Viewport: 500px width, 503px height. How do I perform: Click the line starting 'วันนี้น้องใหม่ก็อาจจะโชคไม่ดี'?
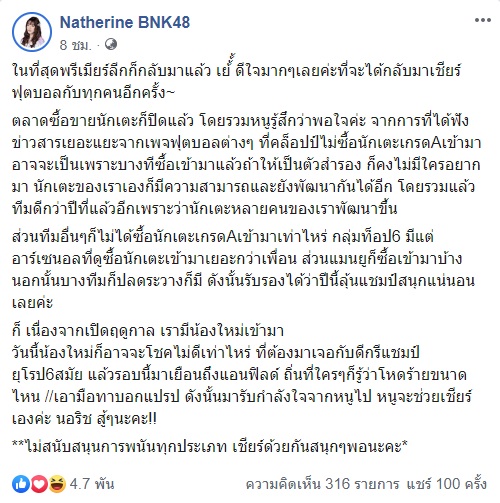tap(216, 352)
